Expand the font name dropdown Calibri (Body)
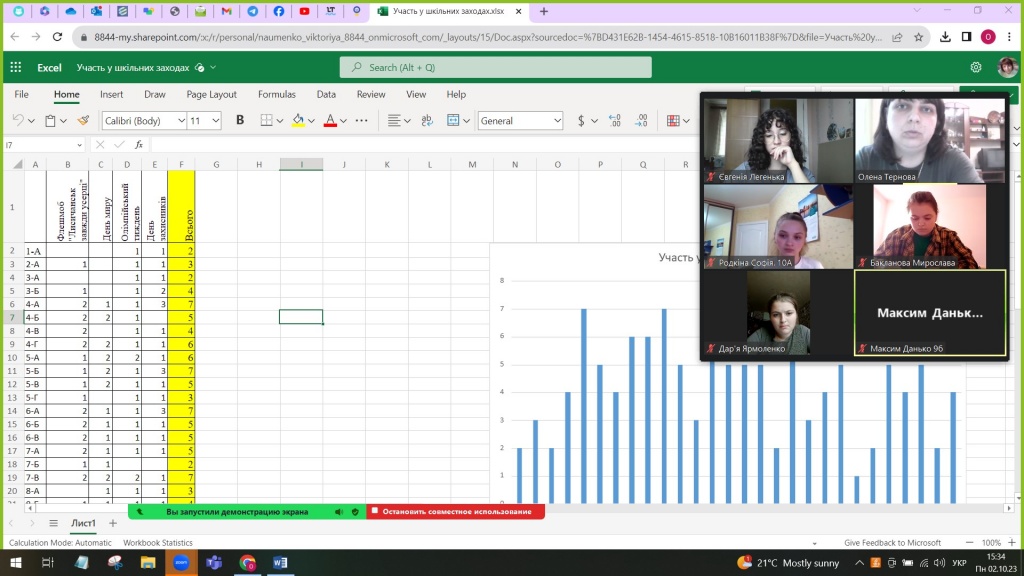This screenshot has width=1024, height=576. pos(181,121)
